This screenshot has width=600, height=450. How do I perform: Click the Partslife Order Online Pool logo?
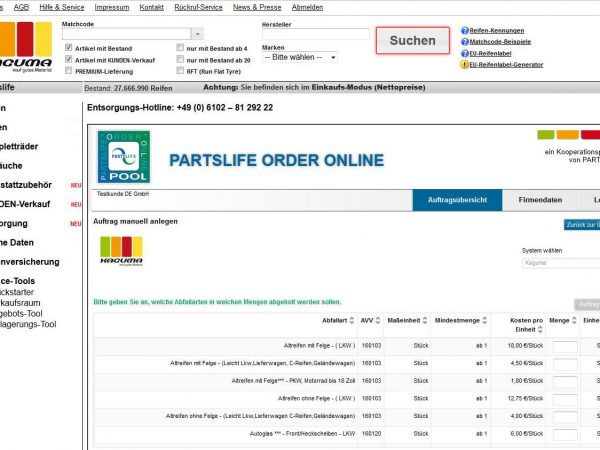(124, 157)
